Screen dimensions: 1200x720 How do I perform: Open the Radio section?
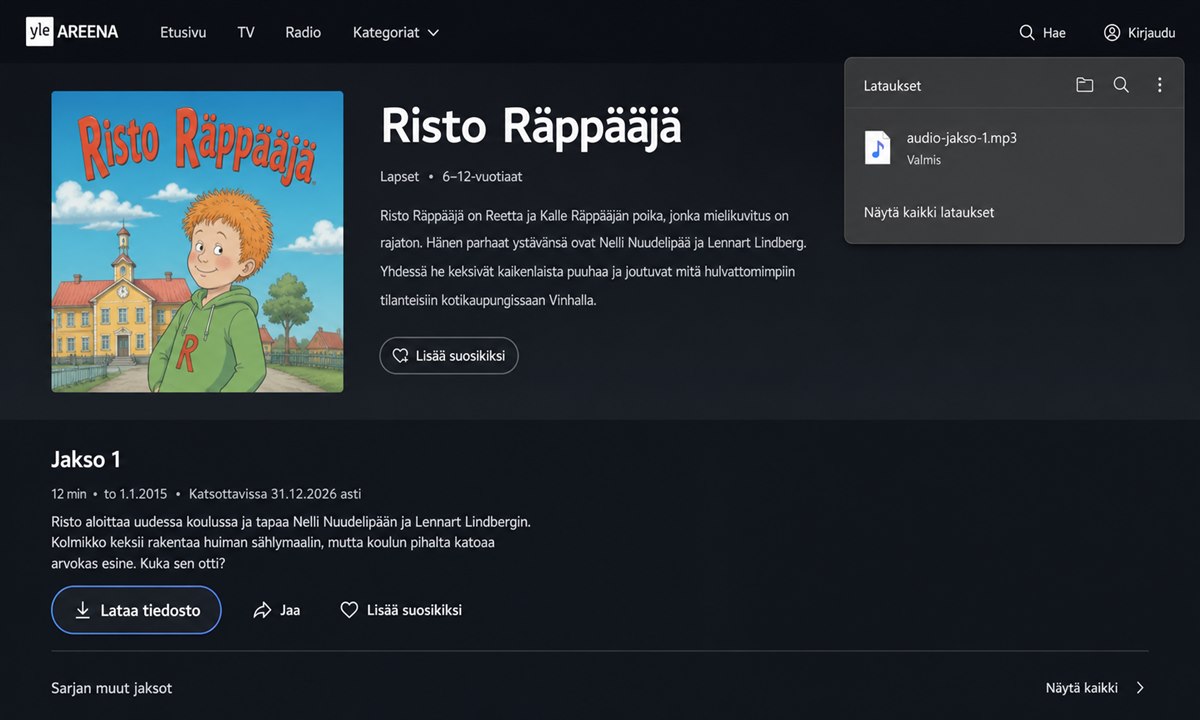[x=303, y=32]
